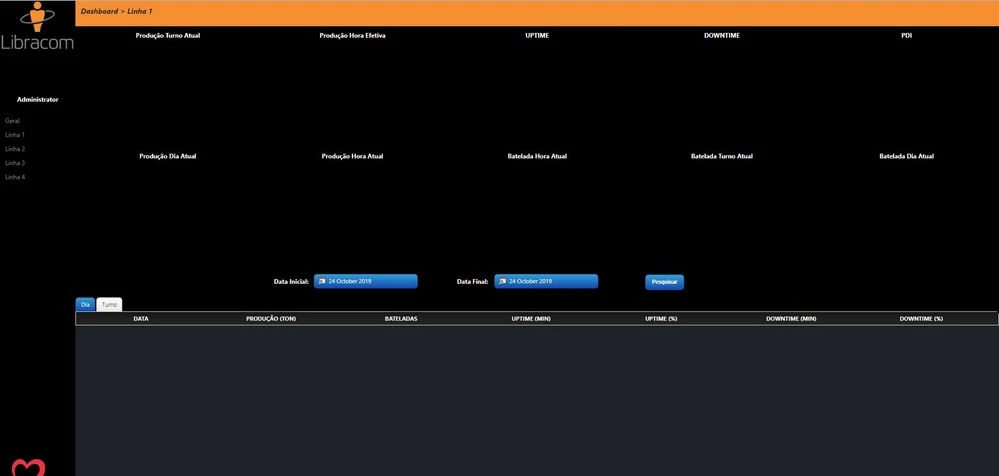Select the Data Final date field
Screen dimensions: 999x476
tap(546, 281)
